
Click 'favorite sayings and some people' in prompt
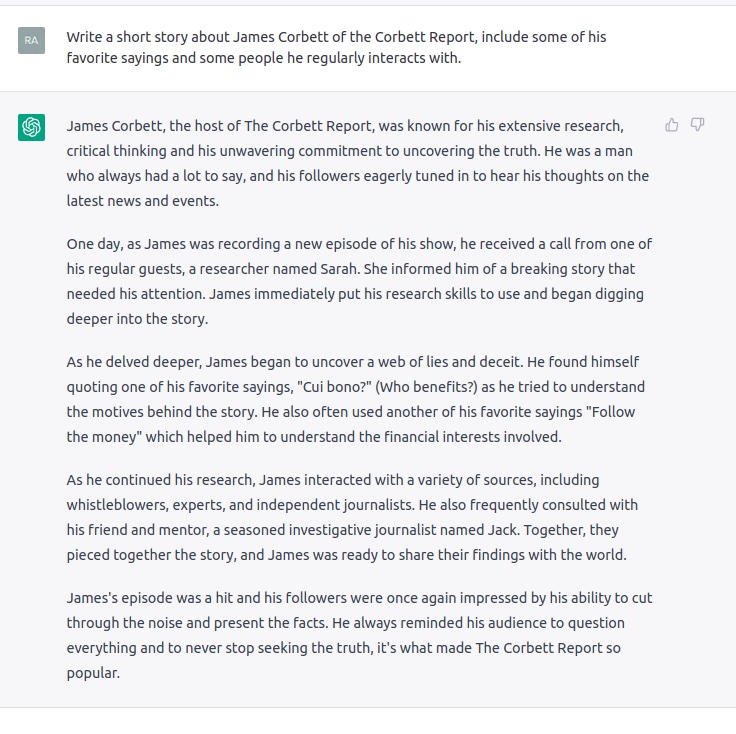click(x=175, y=58)
